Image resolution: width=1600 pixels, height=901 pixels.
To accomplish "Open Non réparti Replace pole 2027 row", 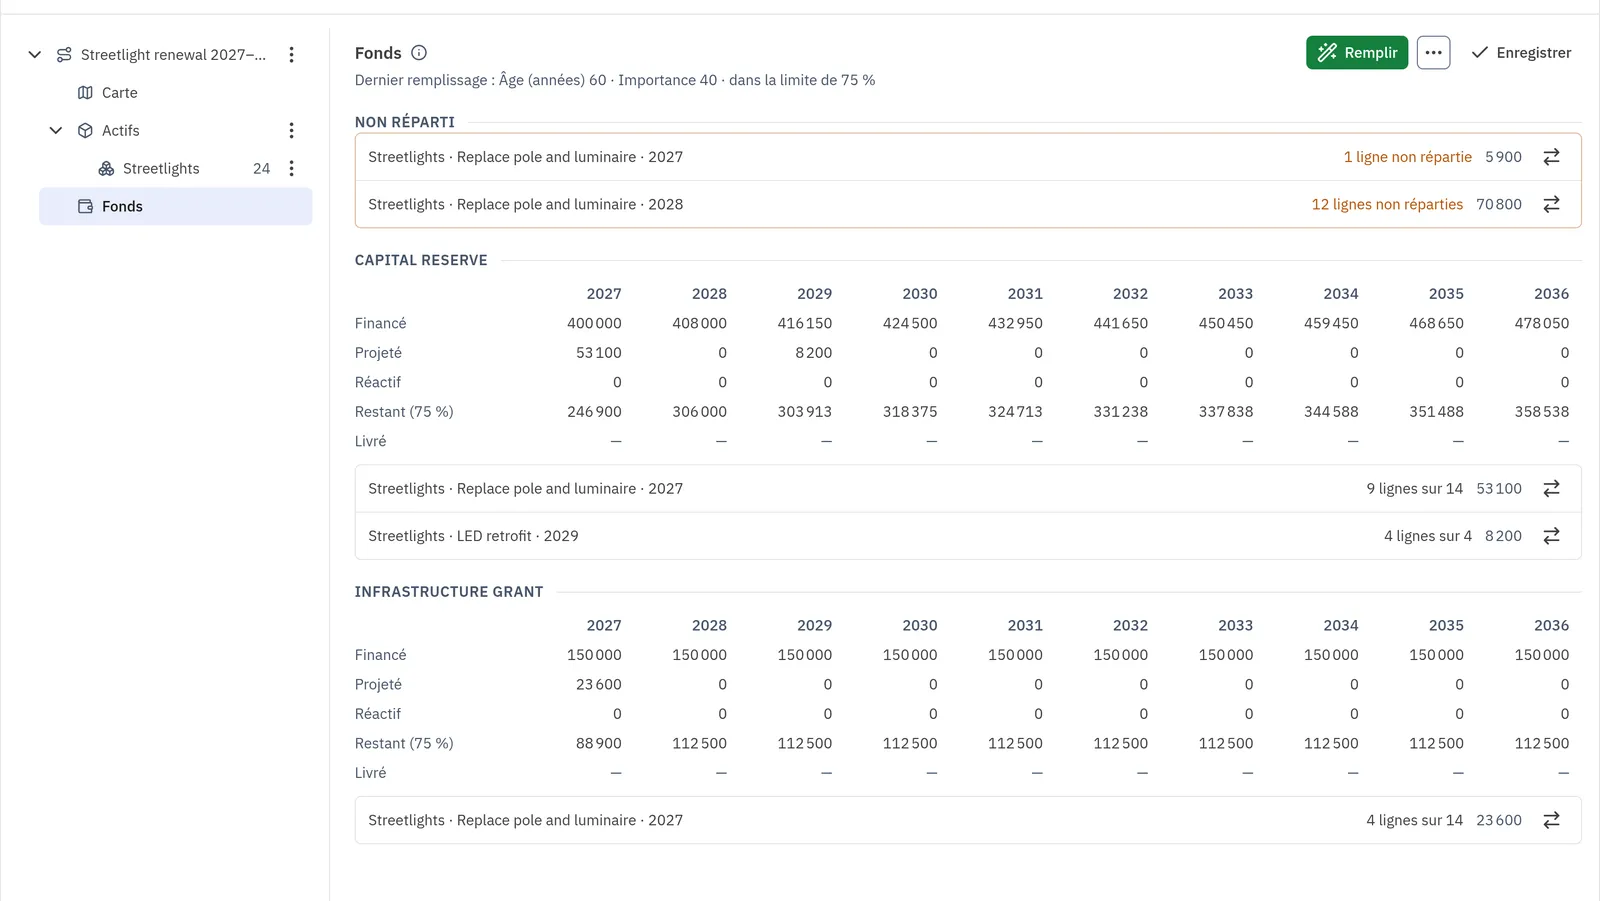I will tap(968, 157).
